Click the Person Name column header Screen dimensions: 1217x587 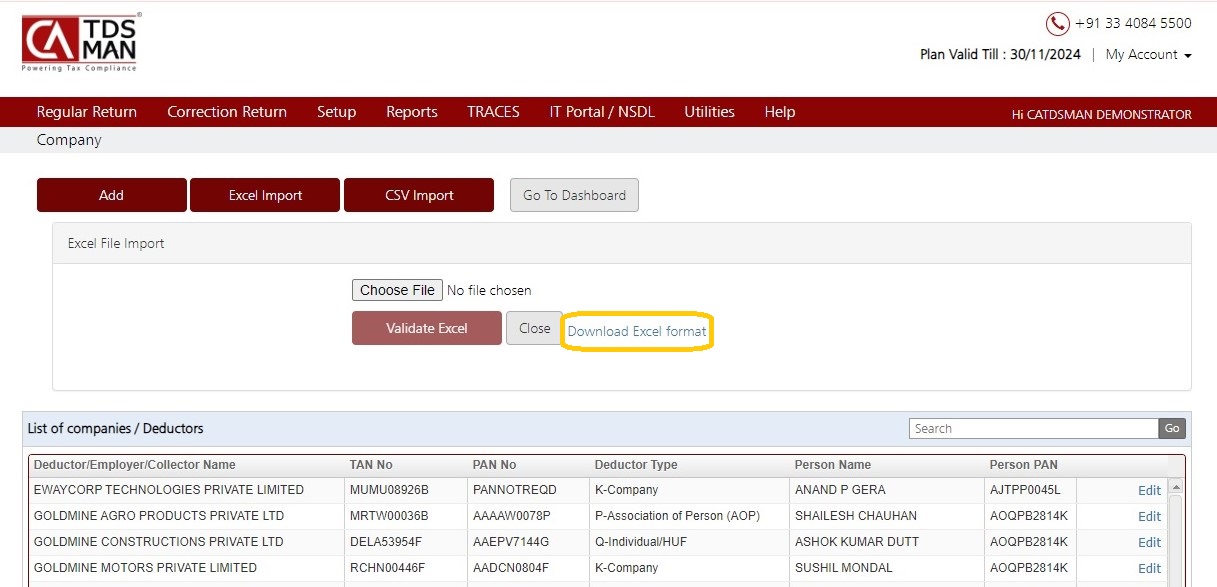coord(833,465)
